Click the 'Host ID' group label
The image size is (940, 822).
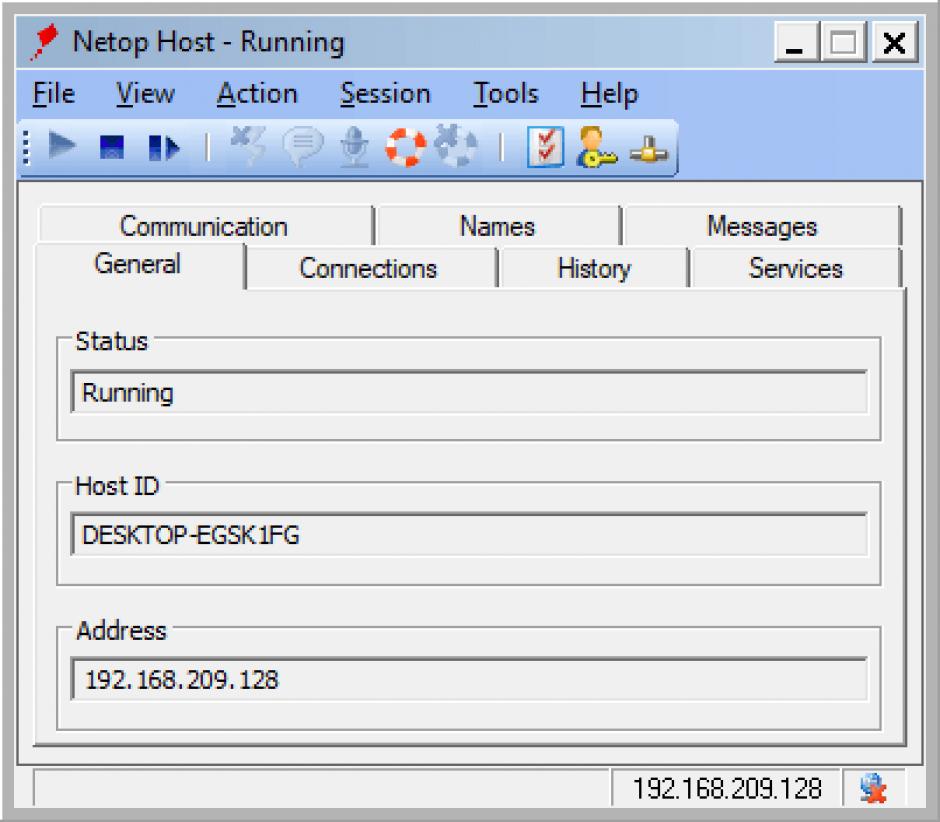117,486
